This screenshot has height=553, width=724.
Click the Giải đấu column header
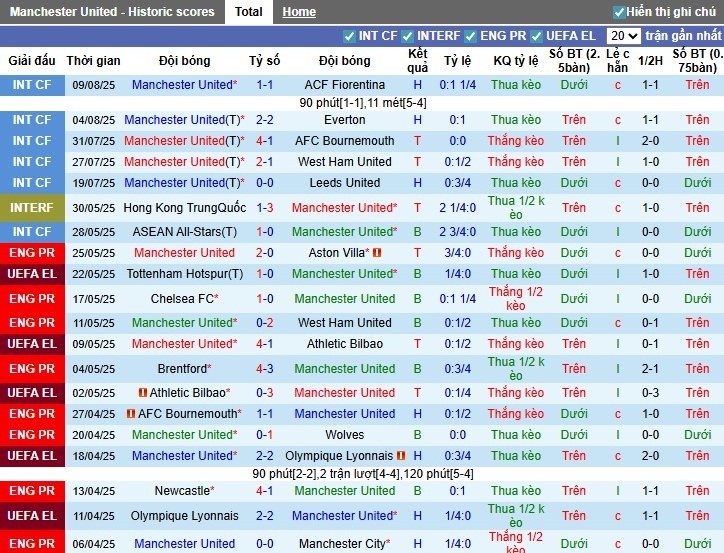(x=32, y=60)
